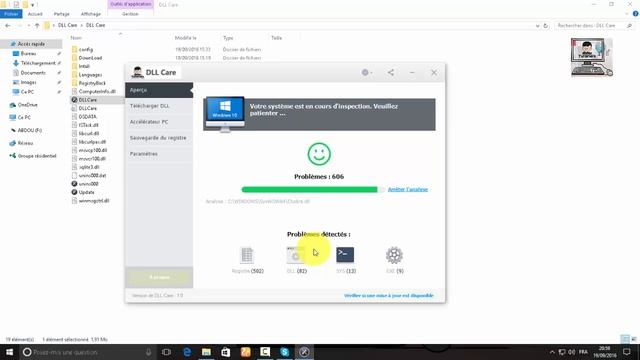The height and width of the screenshot is (360, 640).
Task: Open the address bar history dropdown
Action: click(x=537, y=25)
